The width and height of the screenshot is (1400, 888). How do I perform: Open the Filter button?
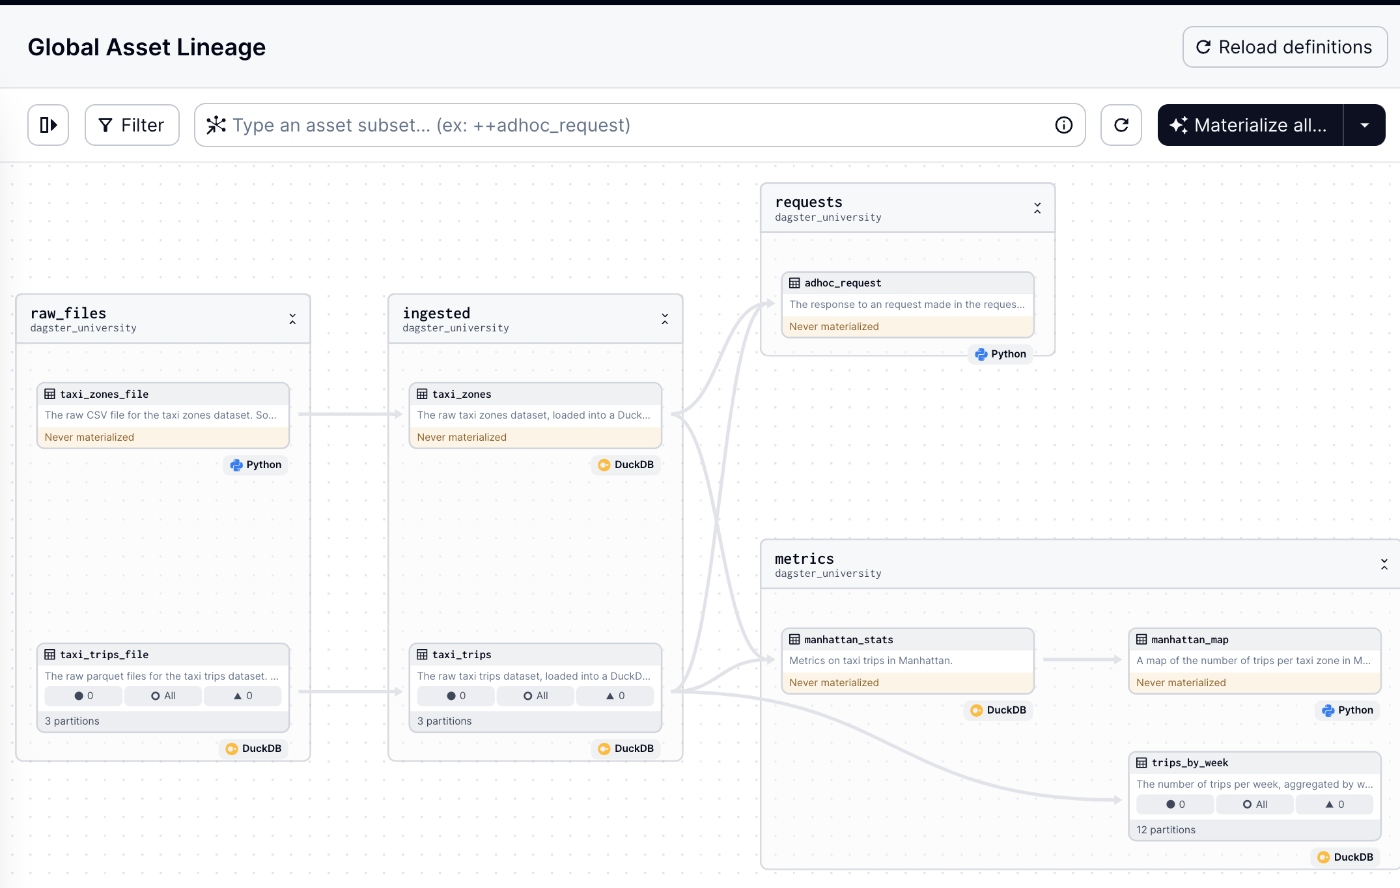132,125
